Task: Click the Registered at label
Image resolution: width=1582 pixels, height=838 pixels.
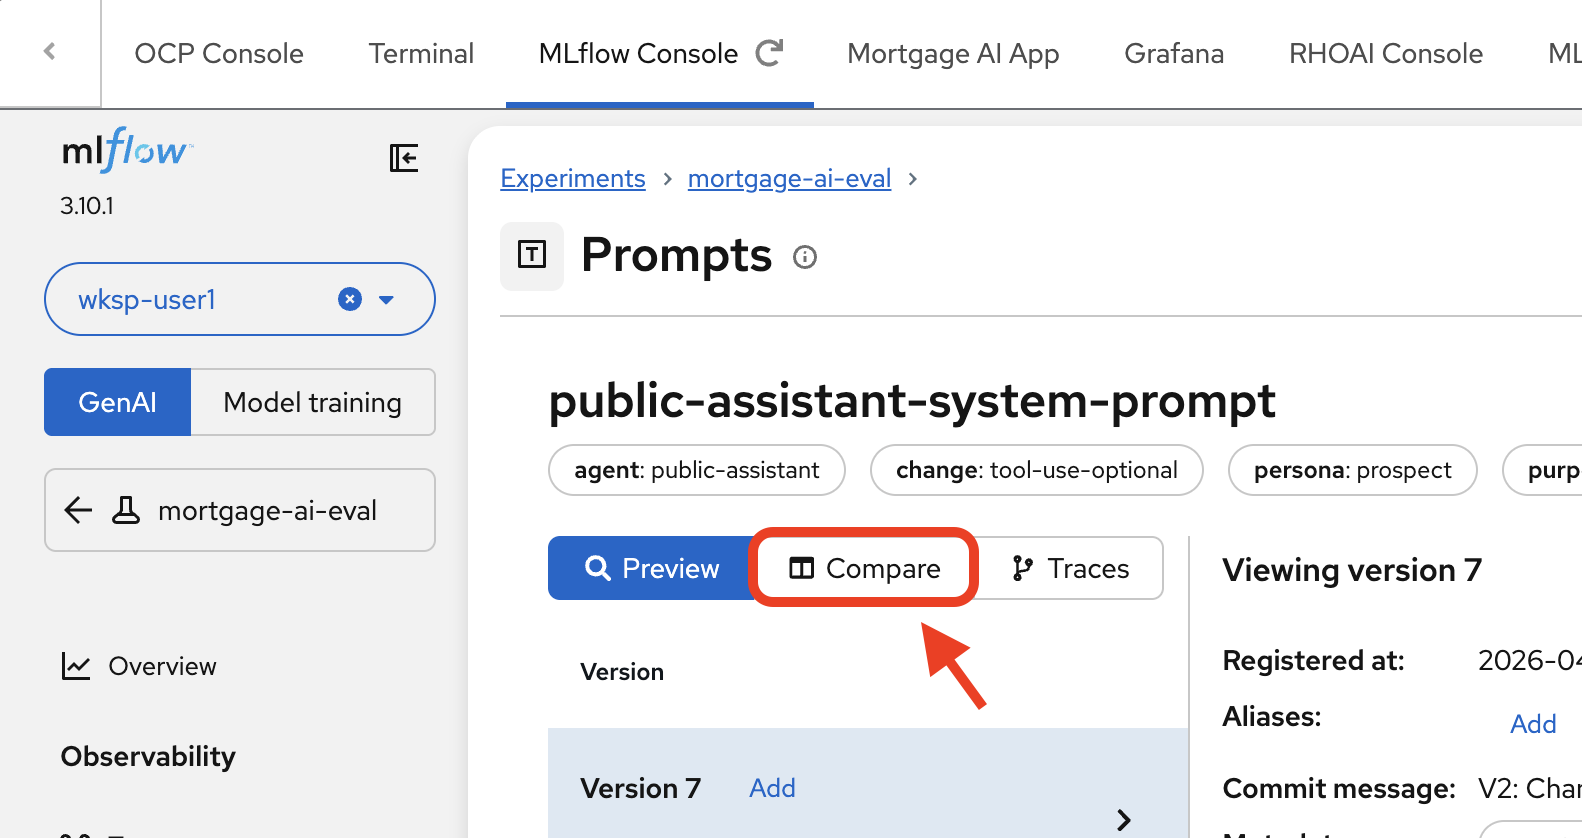Action: coord(1313,660)
